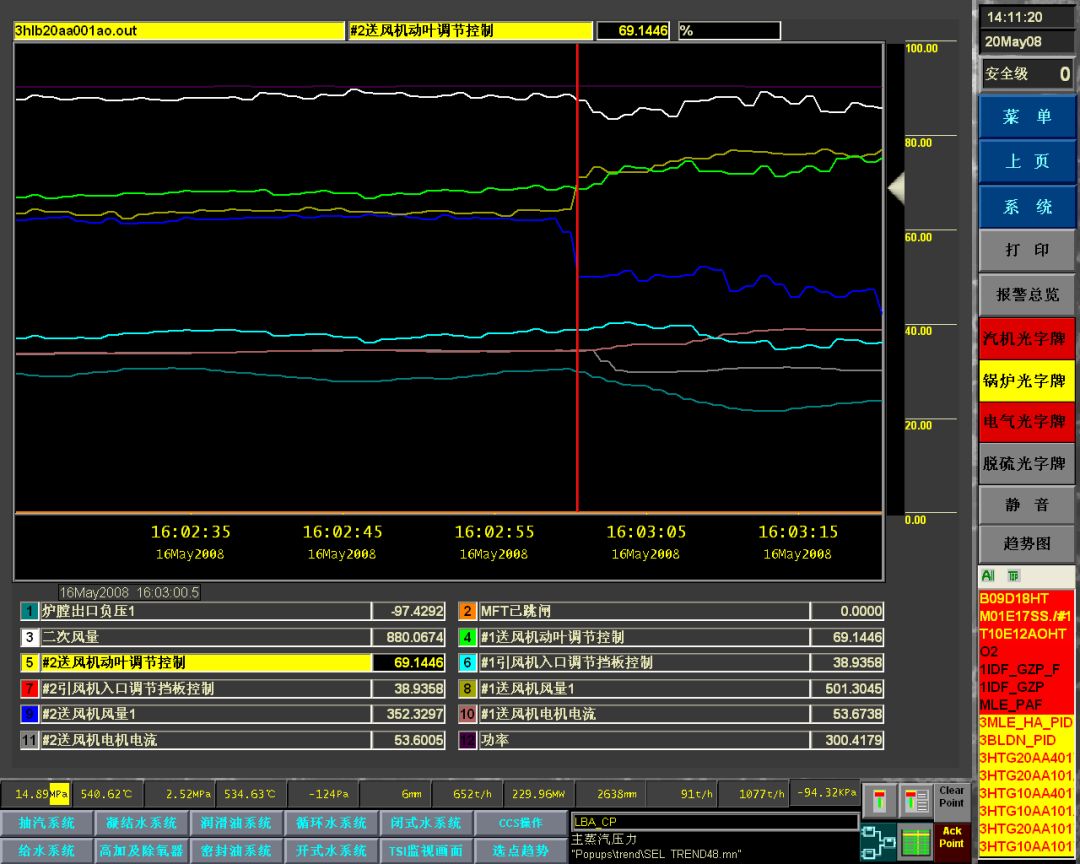Open the CCS操作 screen
The height and width of the screenshot is (864, 1080).
tap(520, 823)
